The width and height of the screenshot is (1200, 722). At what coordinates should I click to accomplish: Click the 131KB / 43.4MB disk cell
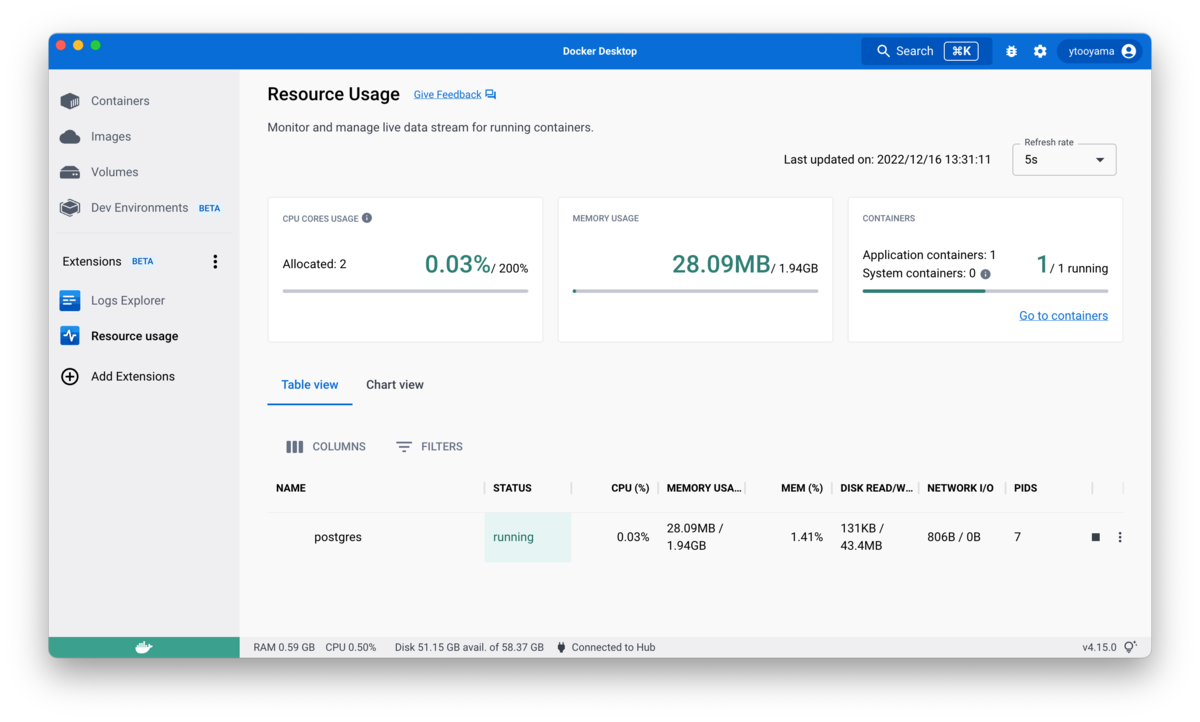point(861,537)
